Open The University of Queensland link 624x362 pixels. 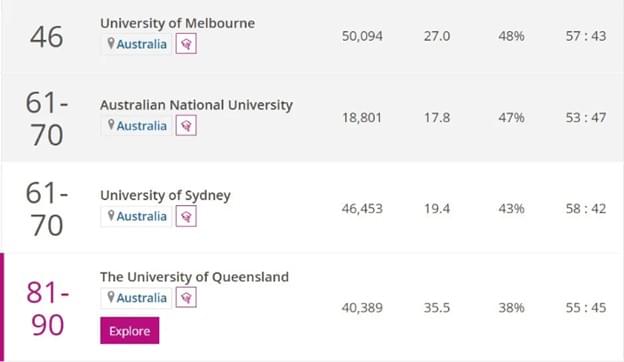194,277
